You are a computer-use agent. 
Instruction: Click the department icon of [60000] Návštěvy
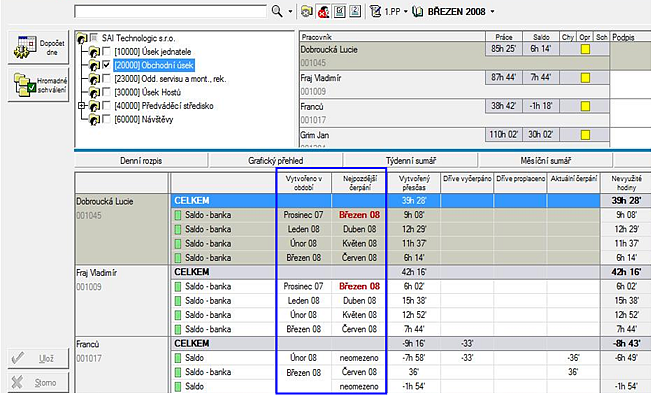[94, 120]
